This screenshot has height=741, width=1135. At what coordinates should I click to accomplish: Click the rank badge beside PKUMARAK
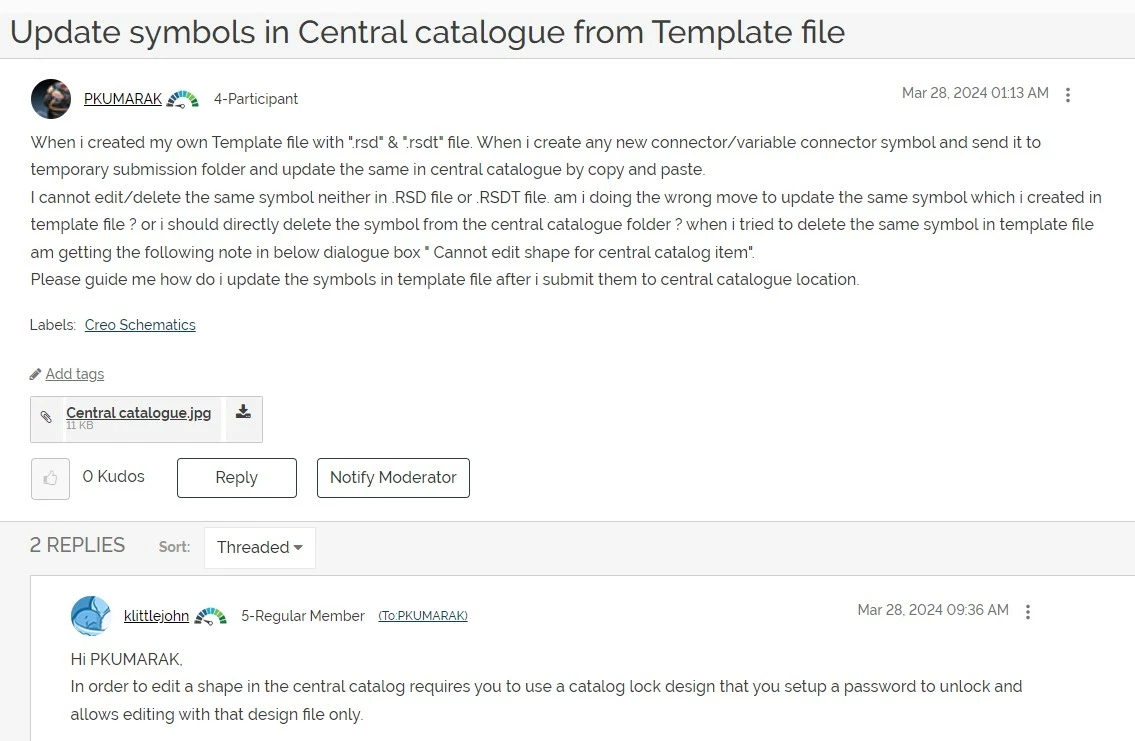[182, 99]
